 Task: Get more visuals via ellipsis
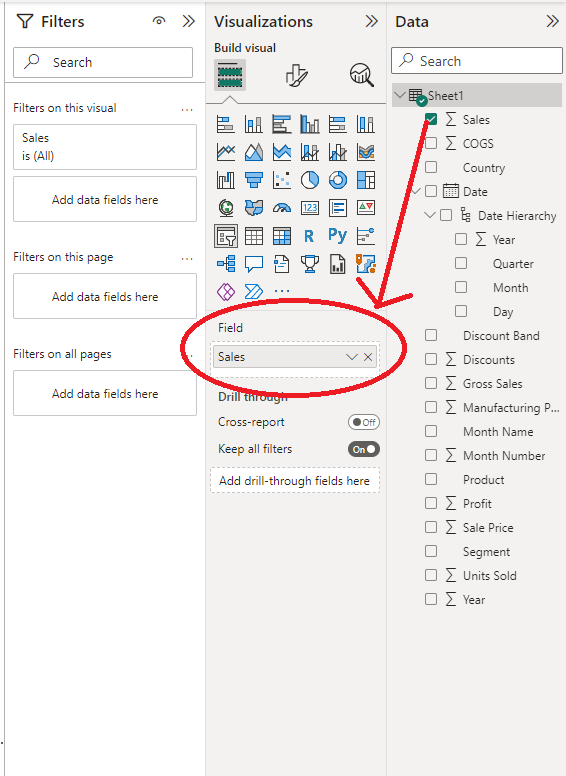click(x=282, y=291)
